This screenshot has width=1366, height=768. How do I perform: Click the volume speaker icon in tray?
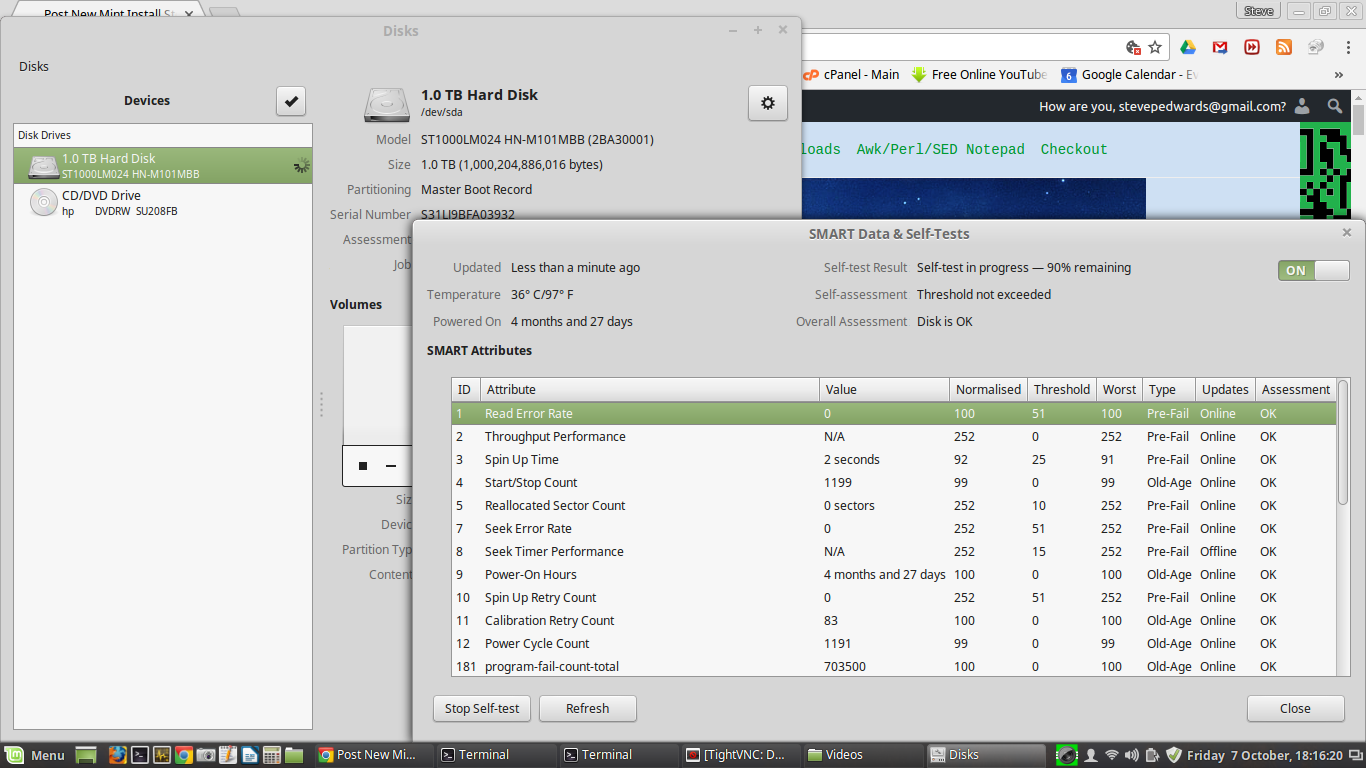(x=1131, y=755)
